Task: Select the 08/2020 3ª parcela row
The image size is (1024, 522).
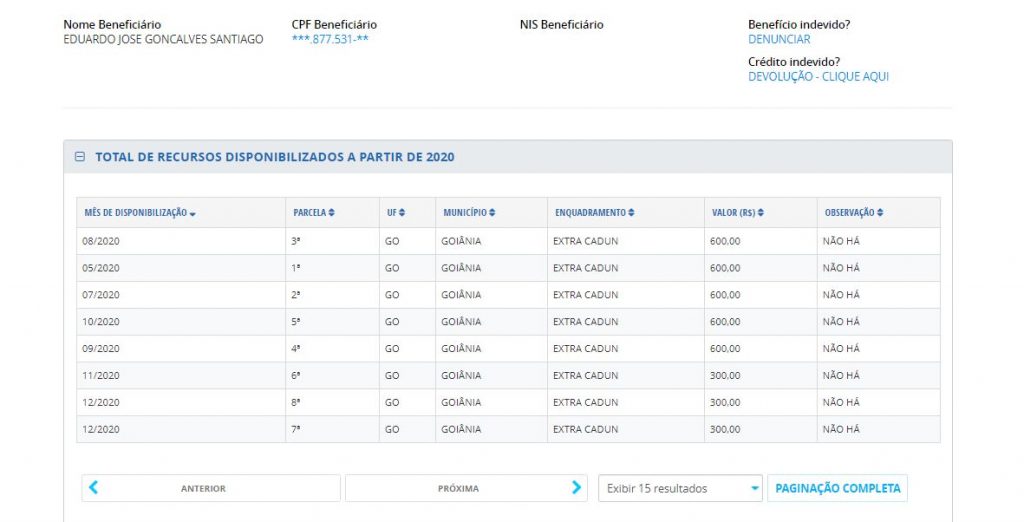Action: tap(508, 241)
